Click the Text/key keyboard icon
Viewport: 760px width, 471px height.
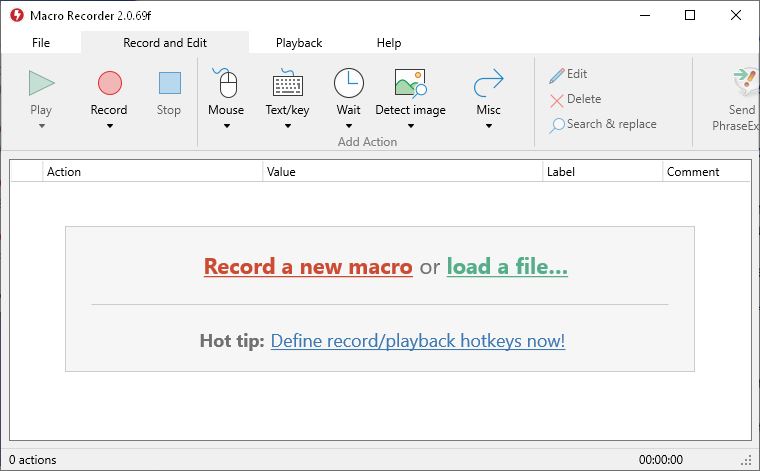click(287, 83)
